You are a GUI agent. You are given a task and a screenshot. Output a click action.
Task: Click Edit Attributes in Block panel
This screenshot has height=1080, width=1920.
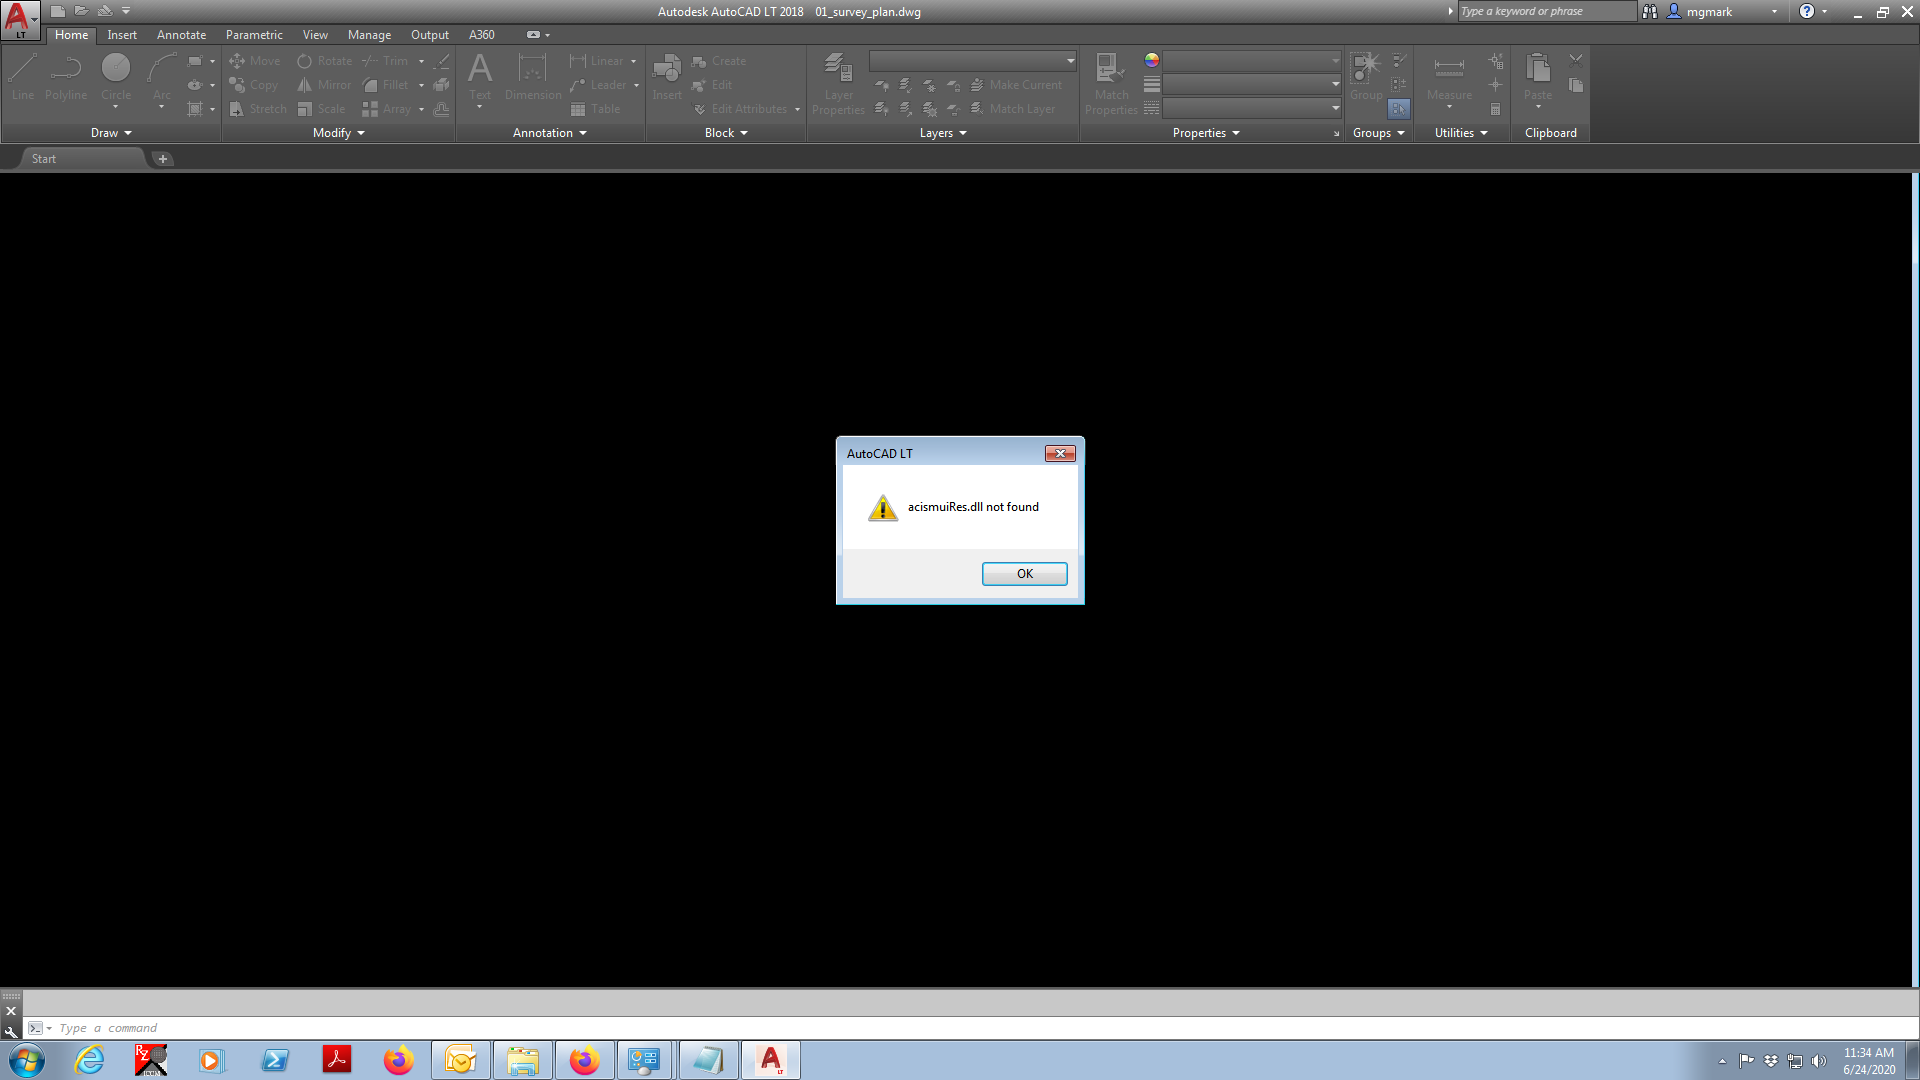tap(740, 109)
